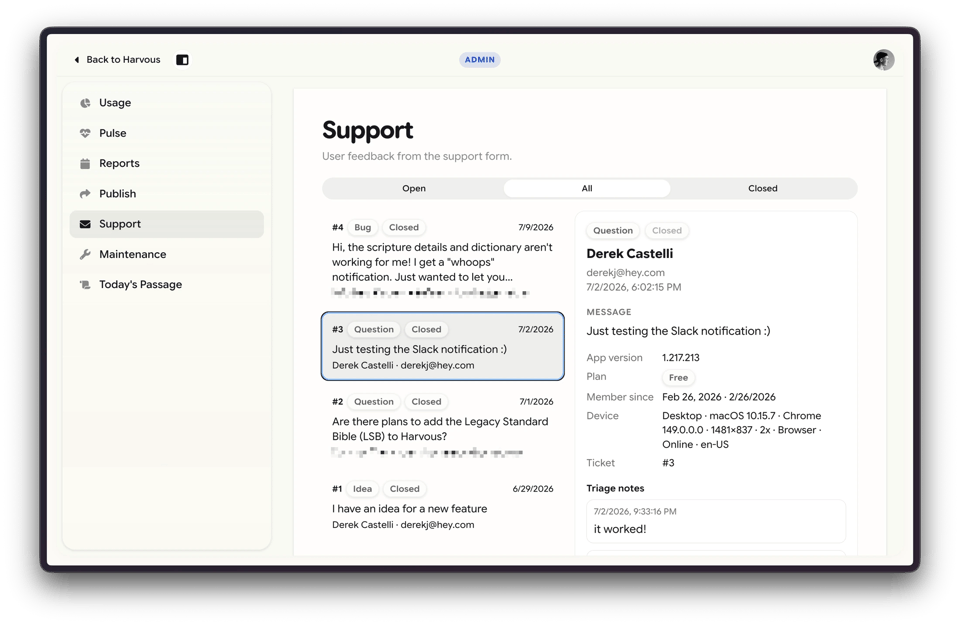Click the Question tag in the detail panel

coord(613,231)
